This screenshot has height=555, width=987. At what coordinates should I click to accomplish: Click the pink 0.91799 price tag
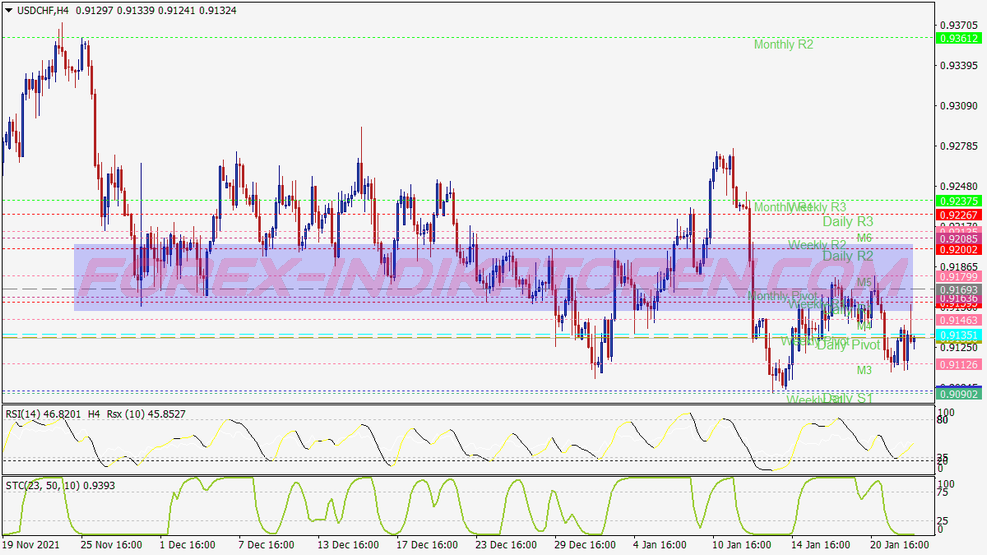click(x=959, y=277)
